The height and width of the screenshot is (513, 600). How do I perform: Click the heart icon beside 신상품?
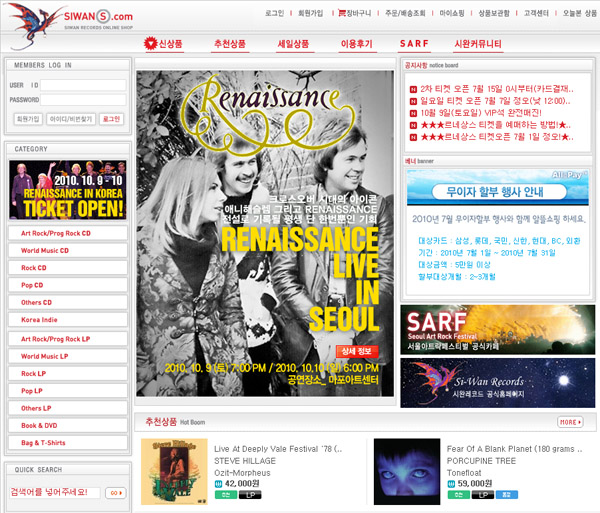150,43
